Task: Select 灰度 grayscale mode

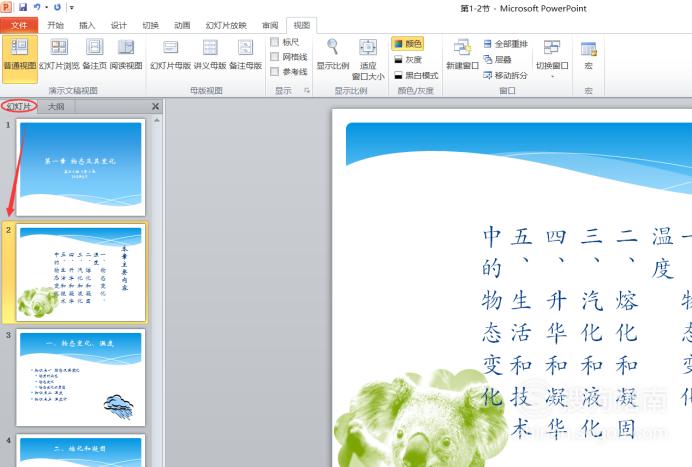Action: pos(408,59)
